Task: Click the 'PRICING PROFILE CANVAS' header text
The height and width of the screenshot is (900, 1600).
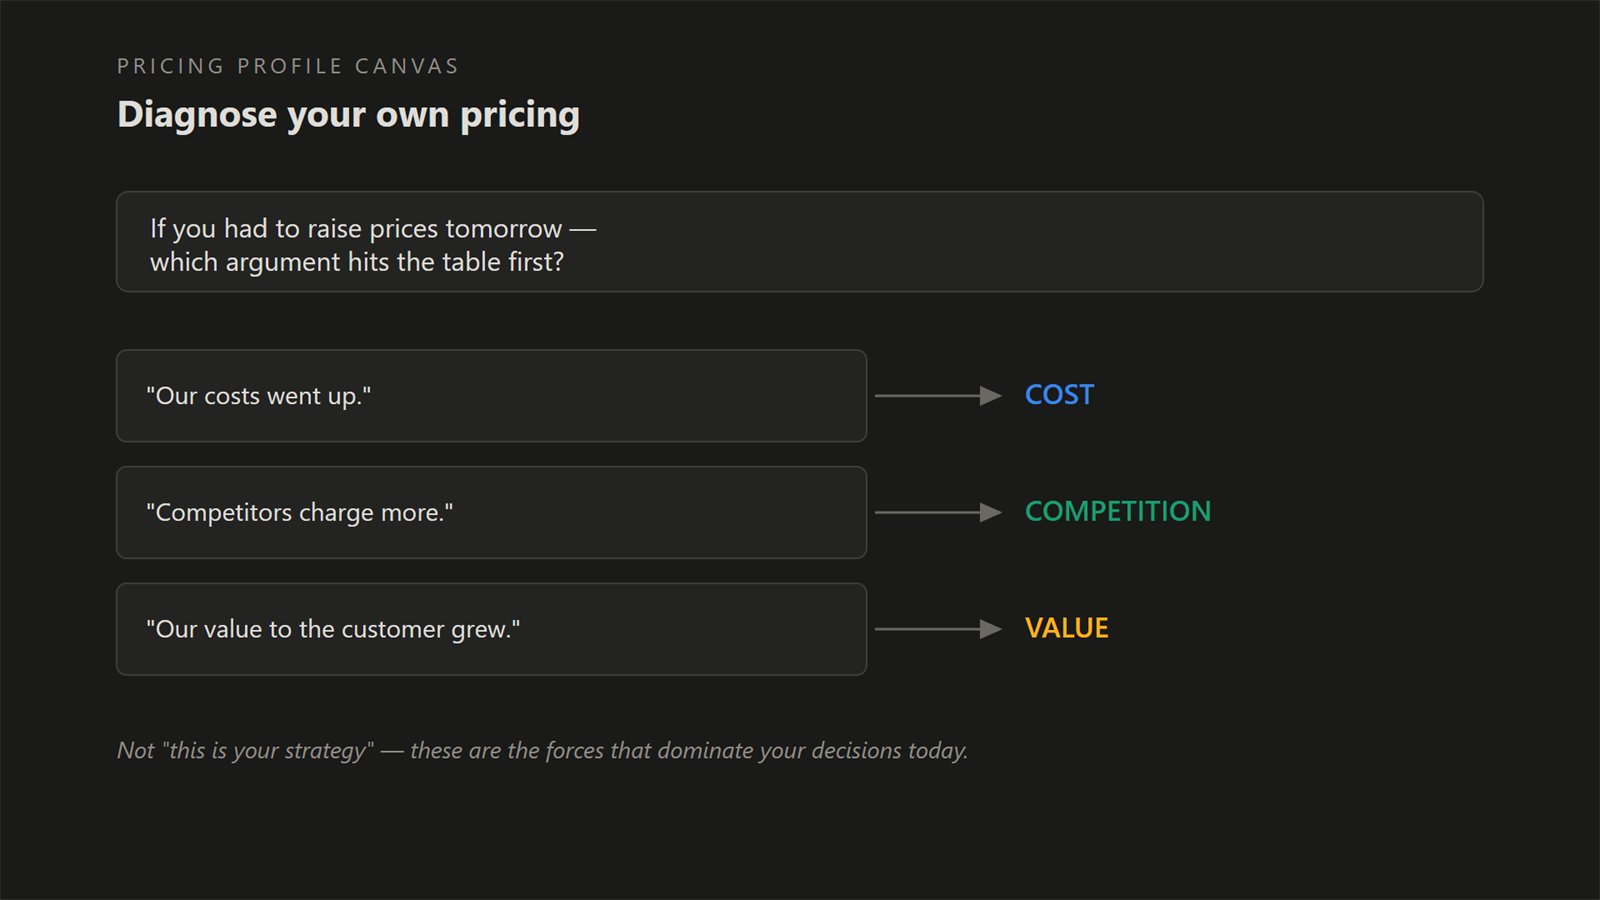Action: click(288, 66)
